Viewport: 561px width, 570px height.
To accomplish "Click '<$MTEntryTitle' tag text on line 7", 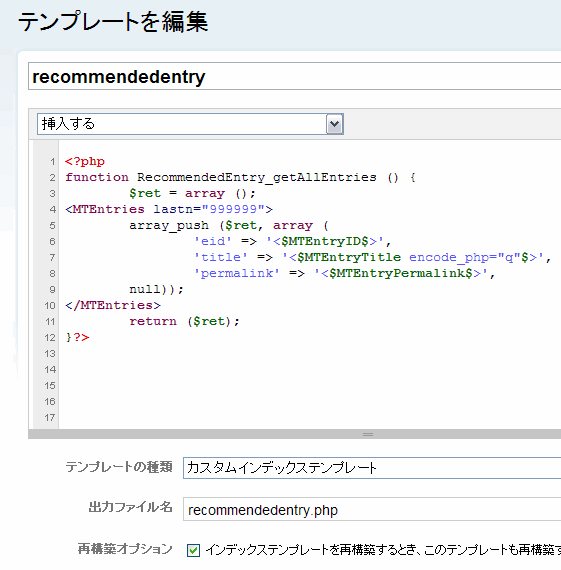I will (345, 257).
